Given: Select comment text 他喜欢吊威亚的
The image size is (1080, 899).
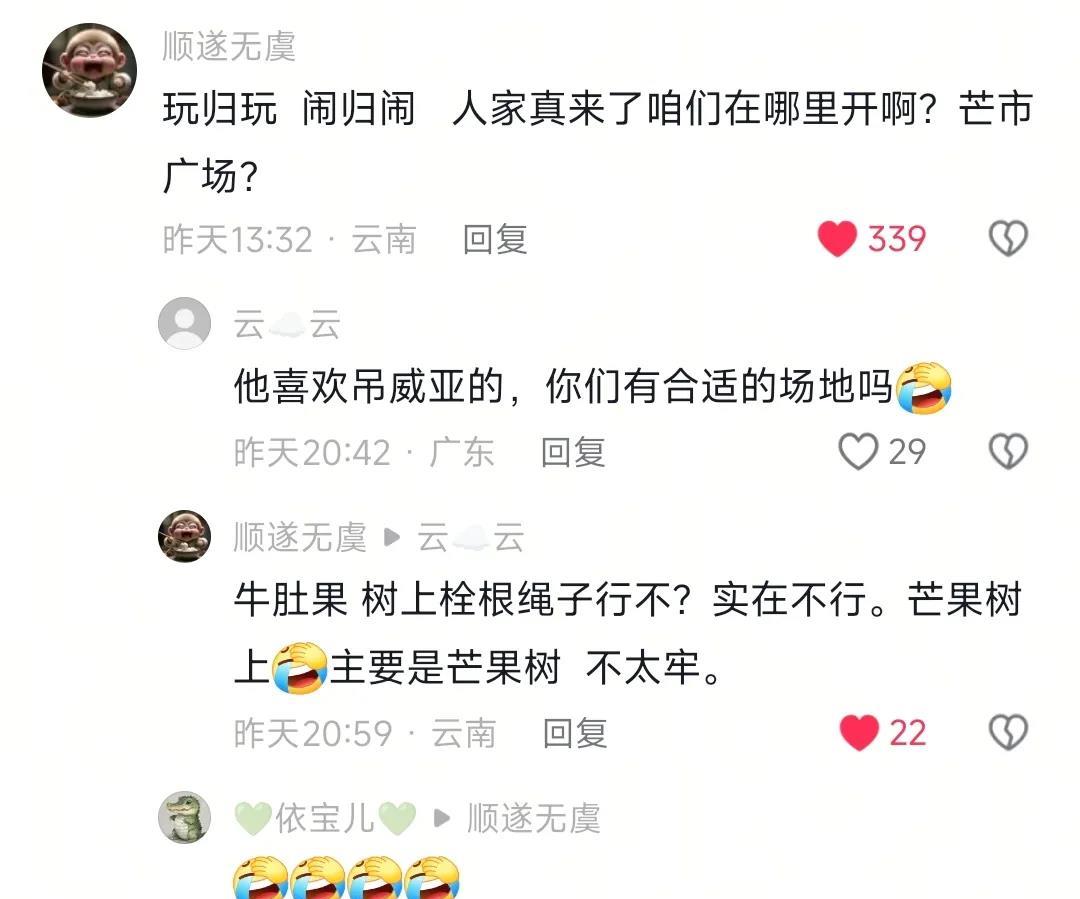Looking at the screenshot, I should [x=368, y=386].
